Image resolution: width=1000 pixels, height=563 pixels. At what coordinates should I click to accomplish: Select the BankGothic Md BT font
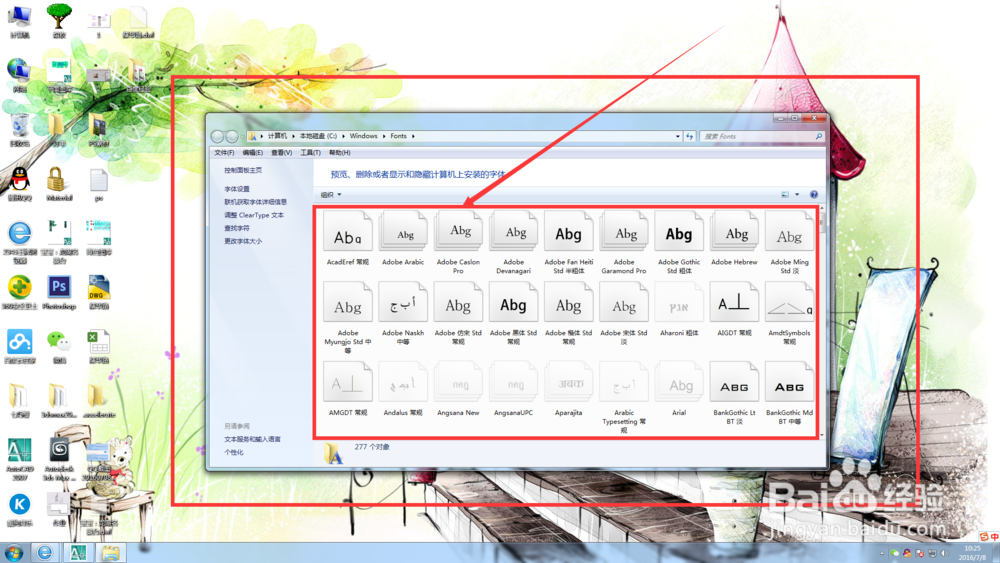(x=789, y=393)
